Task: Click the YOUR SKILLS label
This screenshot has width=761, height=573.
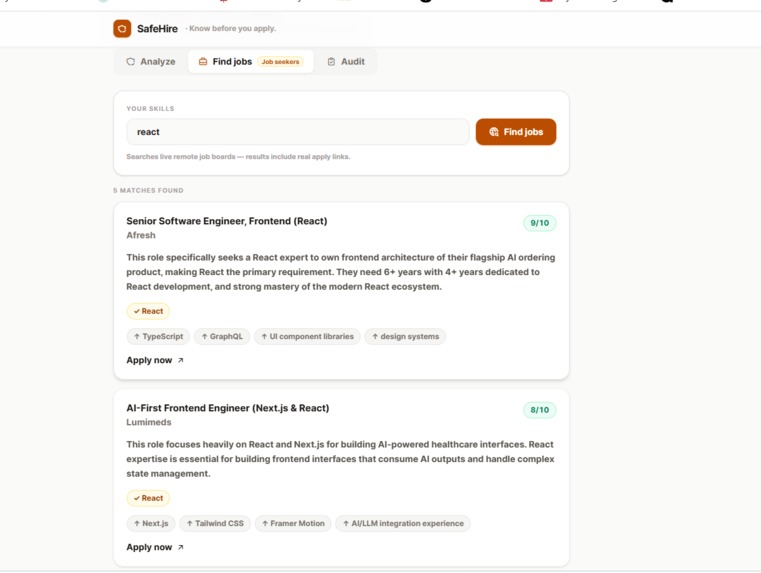Action: coord(150,109)
